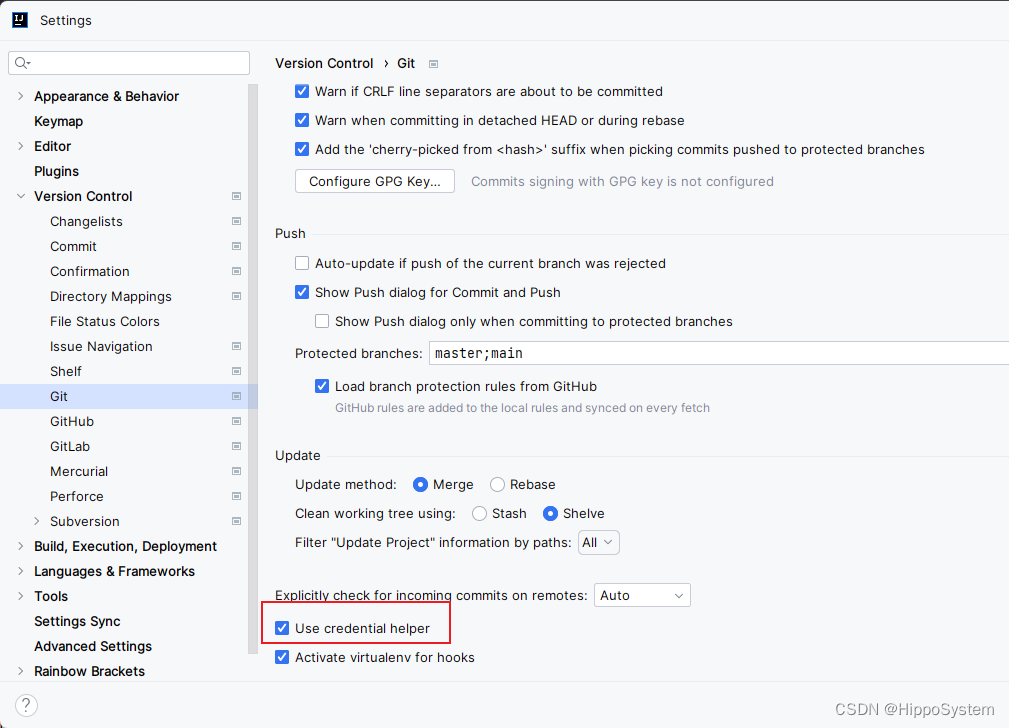Open Plugins settings page
This screenshot has height=728, width=1009.
click(57, 171)
